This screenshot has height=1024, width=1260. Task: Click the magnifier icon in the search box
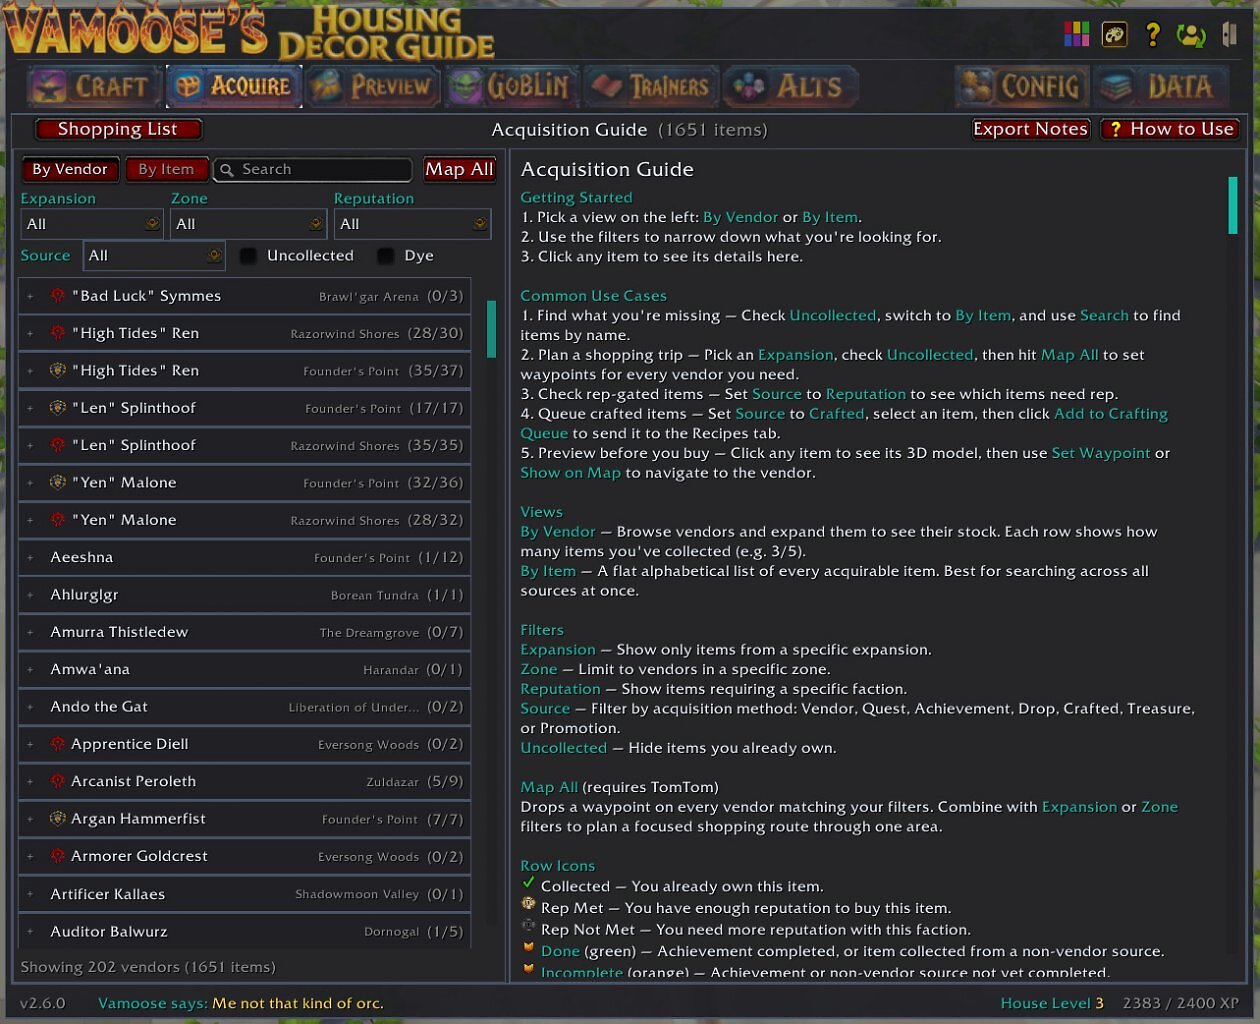point(226,170)
